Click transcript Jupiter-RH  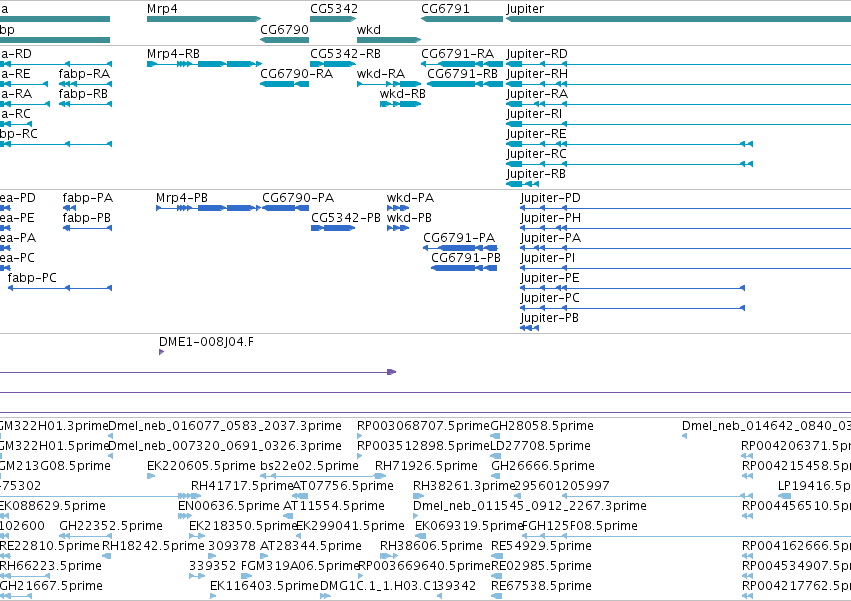click(537, 74)
